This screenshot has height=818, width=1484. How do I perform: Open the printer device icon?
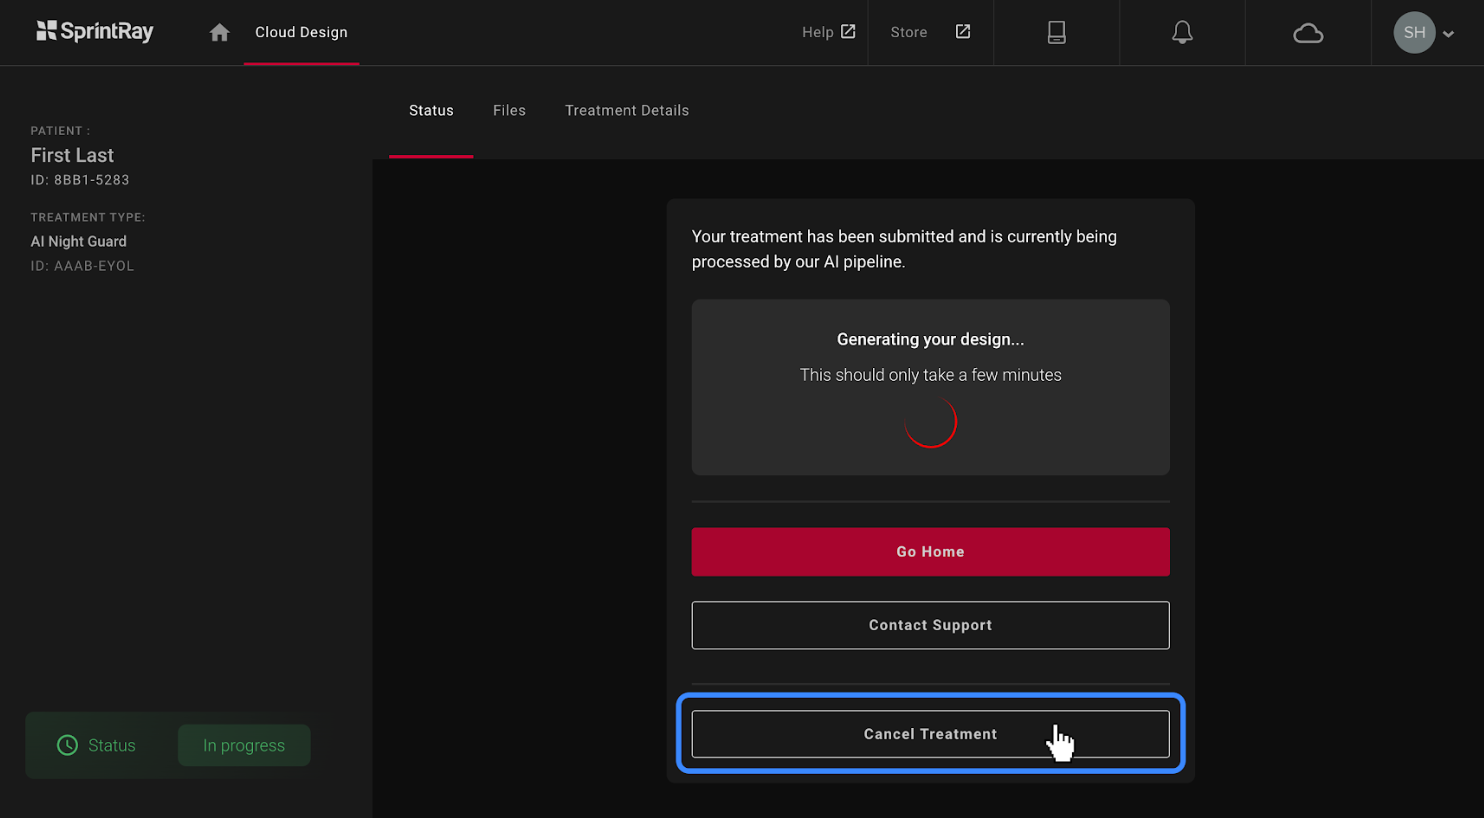[1056, 33]
